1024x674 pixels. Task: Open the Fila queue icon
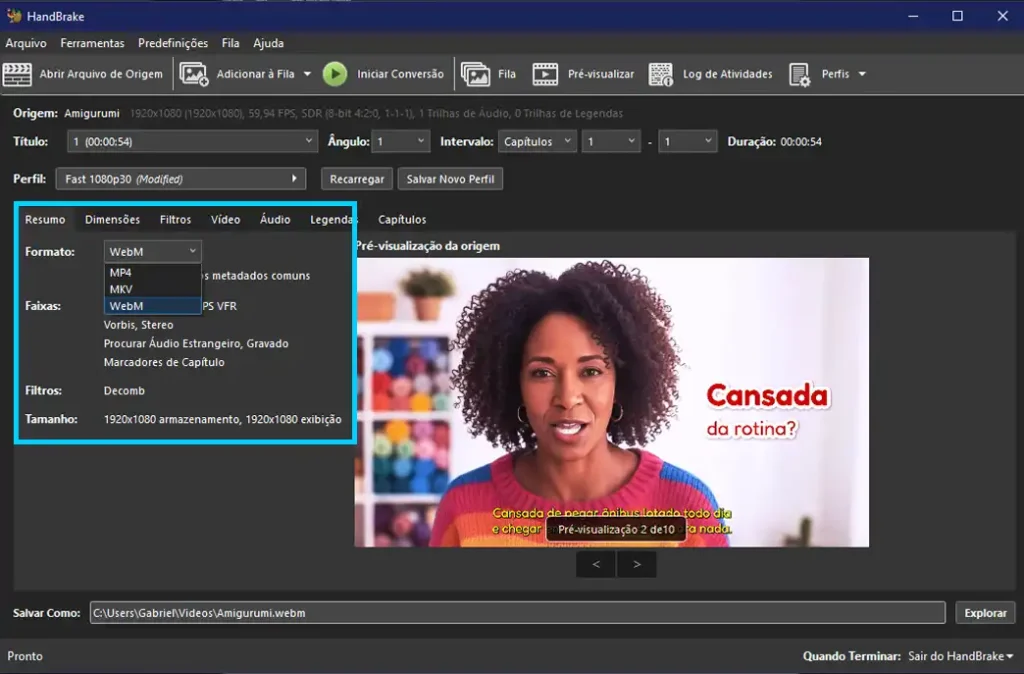pyautogui.click(x=475, y=74)
